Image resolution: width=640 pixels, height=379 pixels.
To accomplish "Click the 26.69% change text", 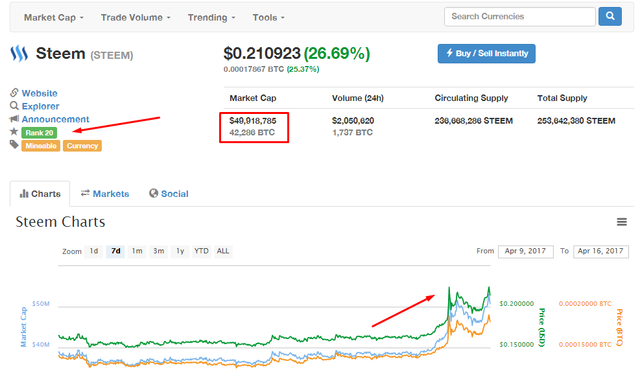I will pos(337,53).
